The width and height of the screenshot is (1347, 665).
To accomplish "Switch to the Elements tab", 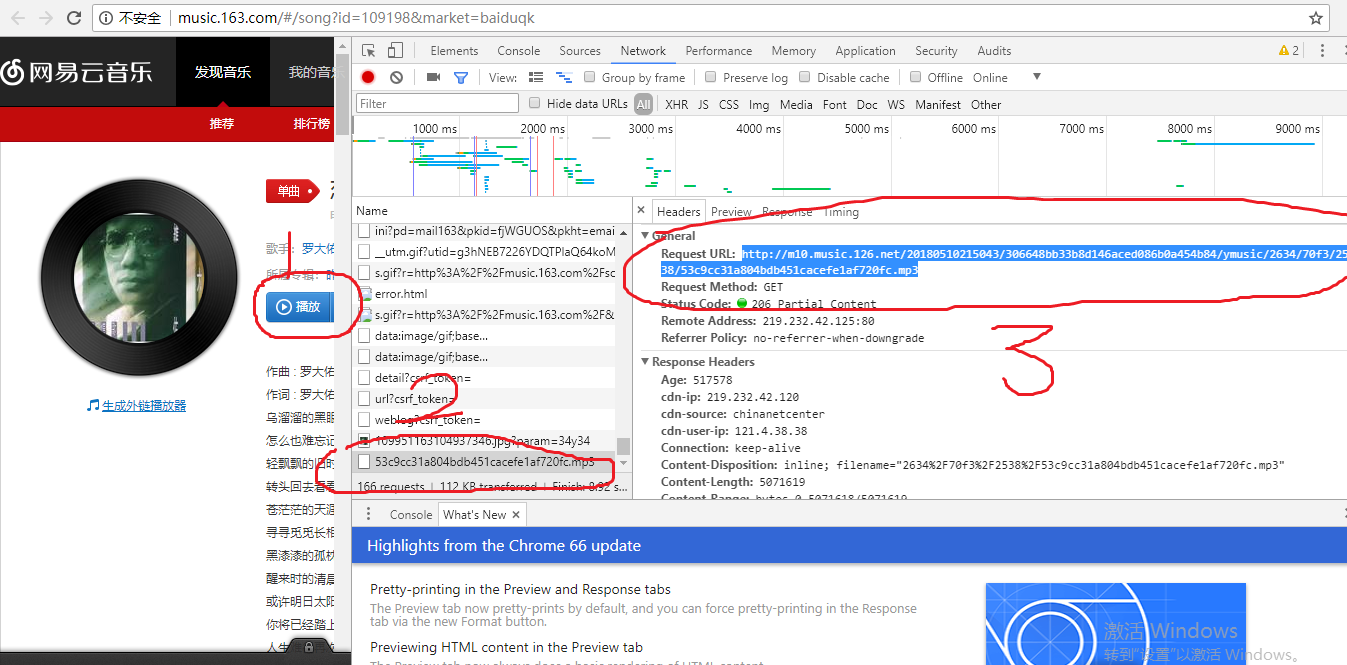I will coord(454,50).
